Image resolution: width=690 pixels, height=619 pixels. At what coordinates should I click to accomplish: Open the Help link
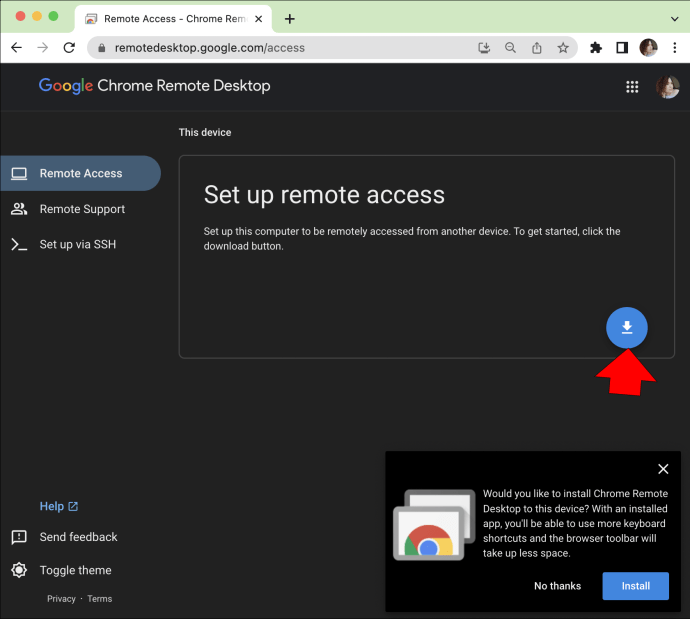click(59, 506)
